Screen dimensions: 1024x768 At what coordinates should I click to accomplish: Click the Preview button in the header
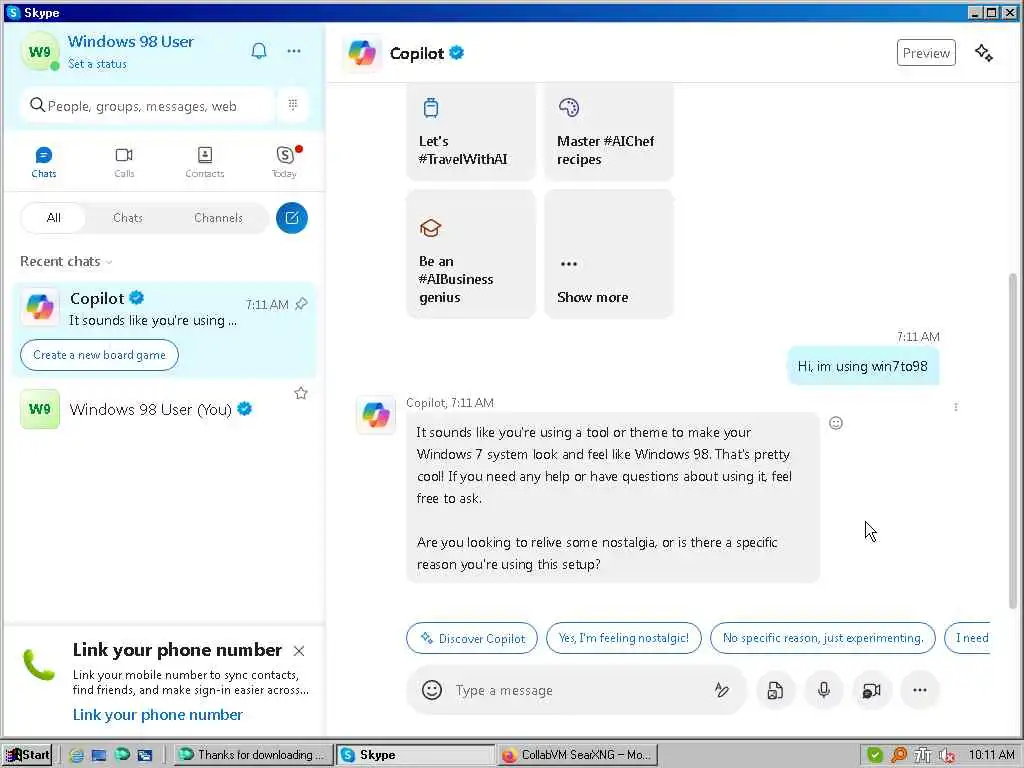926,53
